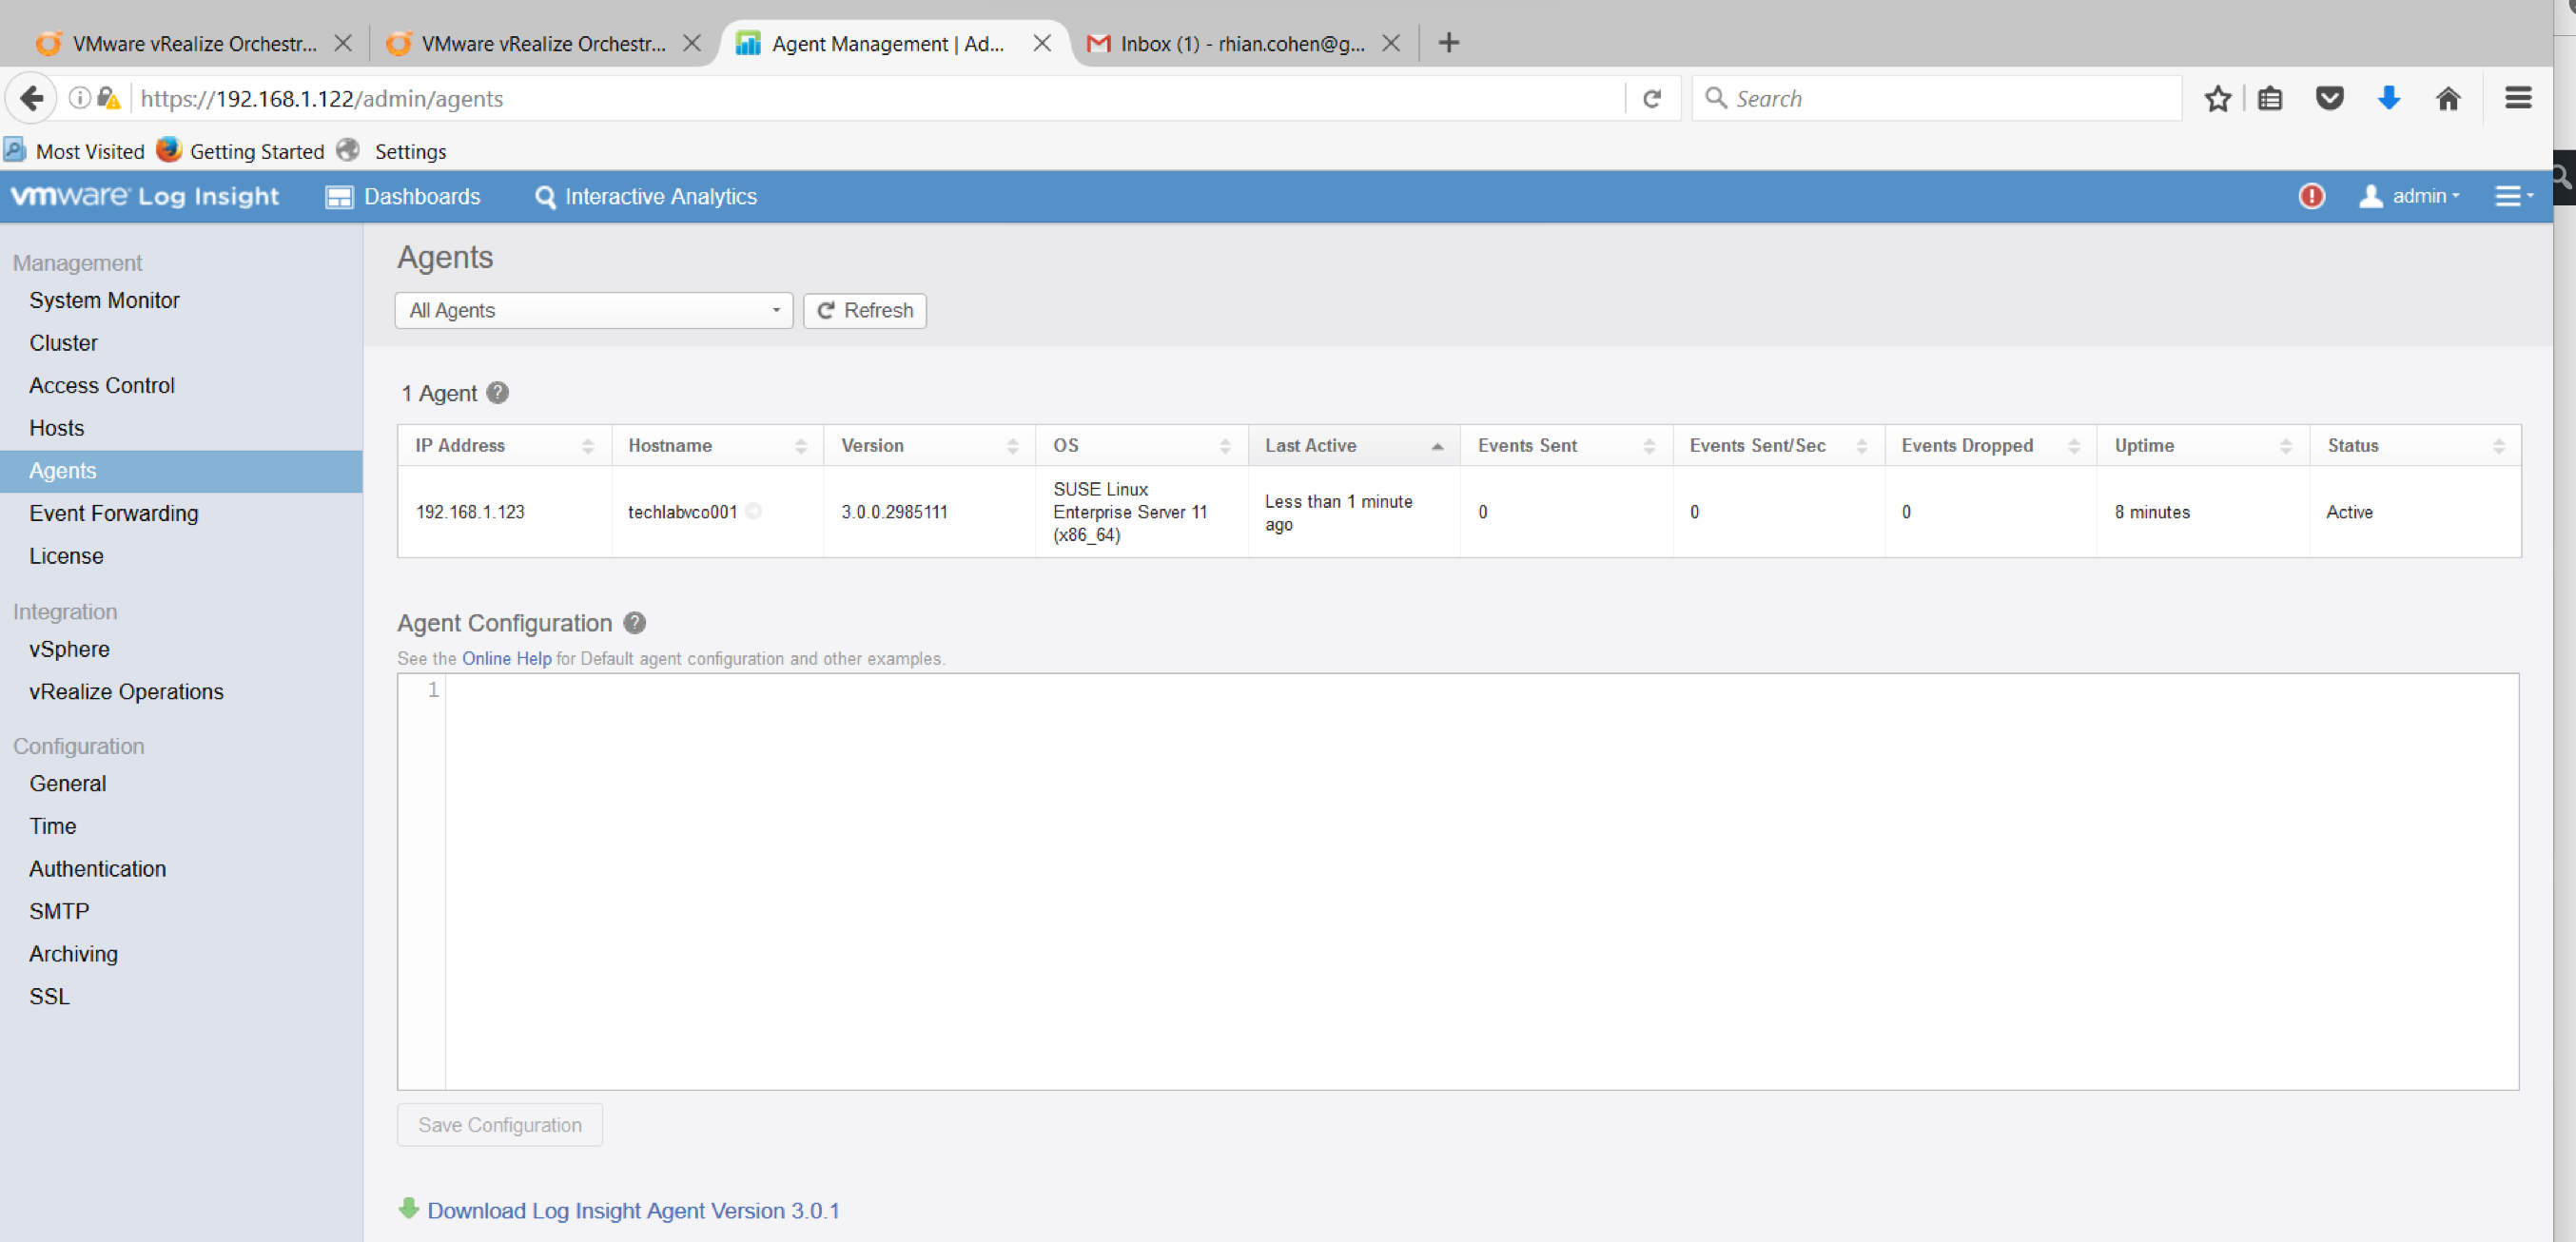Sort table by Events Sent column
This screenshot has width=2576, height=1242.
(x=1566, y=445)
